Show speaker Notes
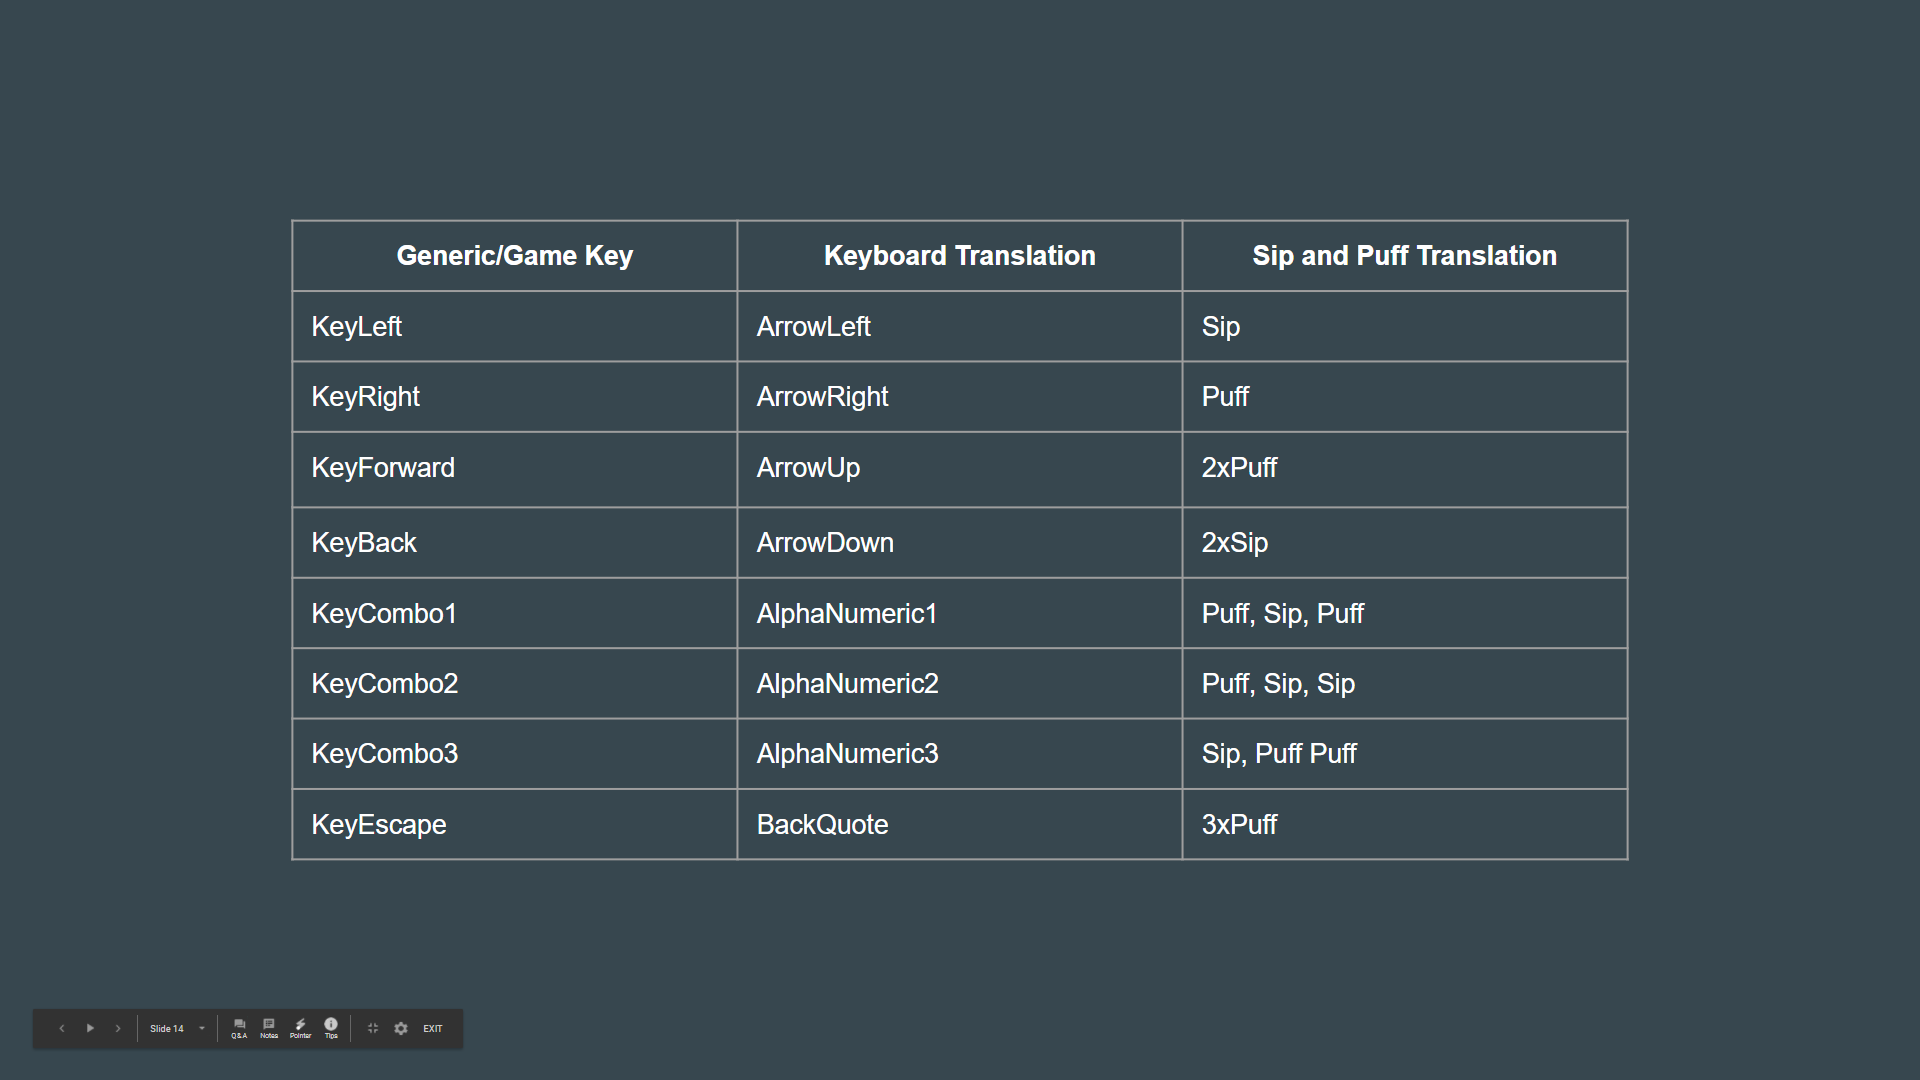Viewport: 1920px width, 1080px height. (269, 1028)
